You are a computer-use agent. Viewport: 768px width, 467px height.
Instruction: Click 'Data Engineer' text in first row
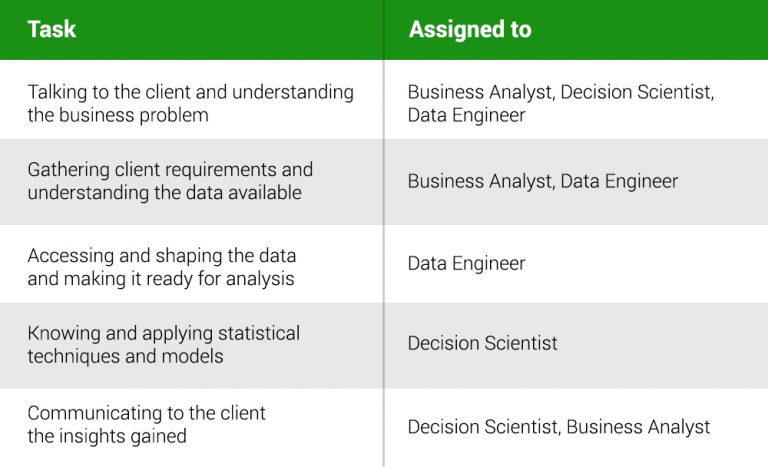(x=466, y=115)
